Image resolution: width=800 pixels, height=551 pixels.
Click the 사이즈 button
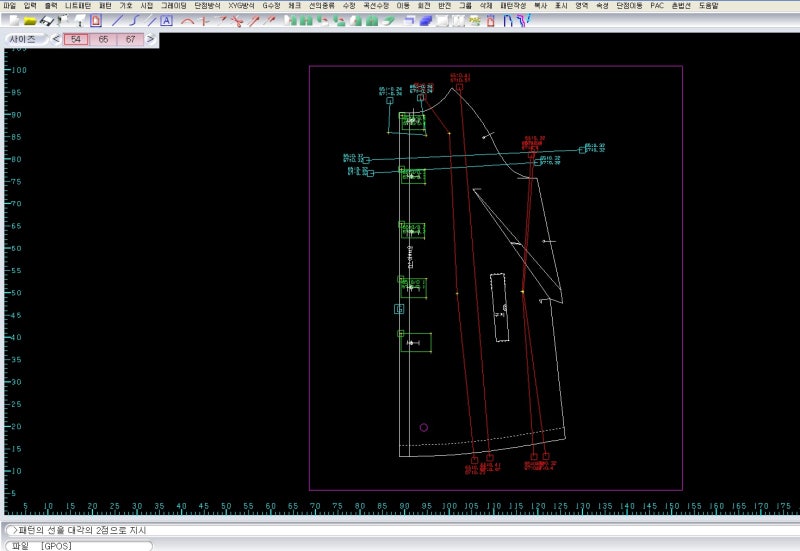pos(24,39)
